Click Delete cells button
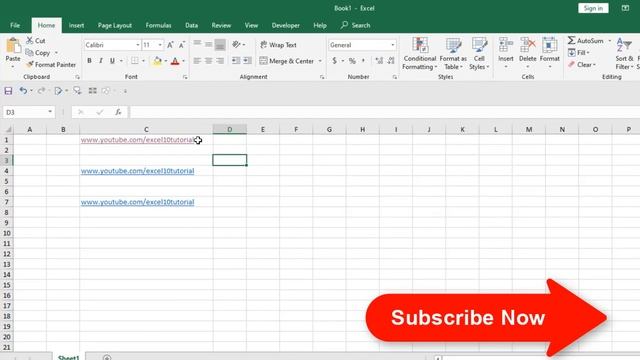 tap(527, 52)
